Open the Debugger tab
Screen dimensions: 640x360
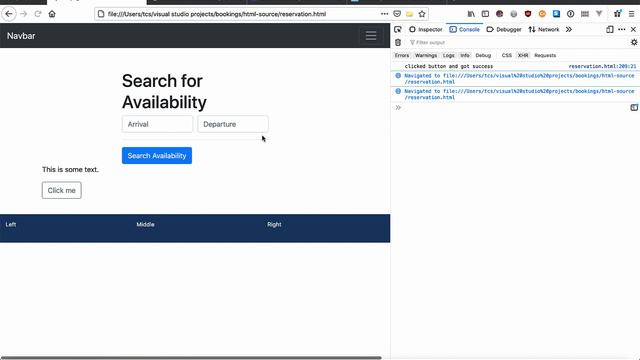(x=504, y=29)
